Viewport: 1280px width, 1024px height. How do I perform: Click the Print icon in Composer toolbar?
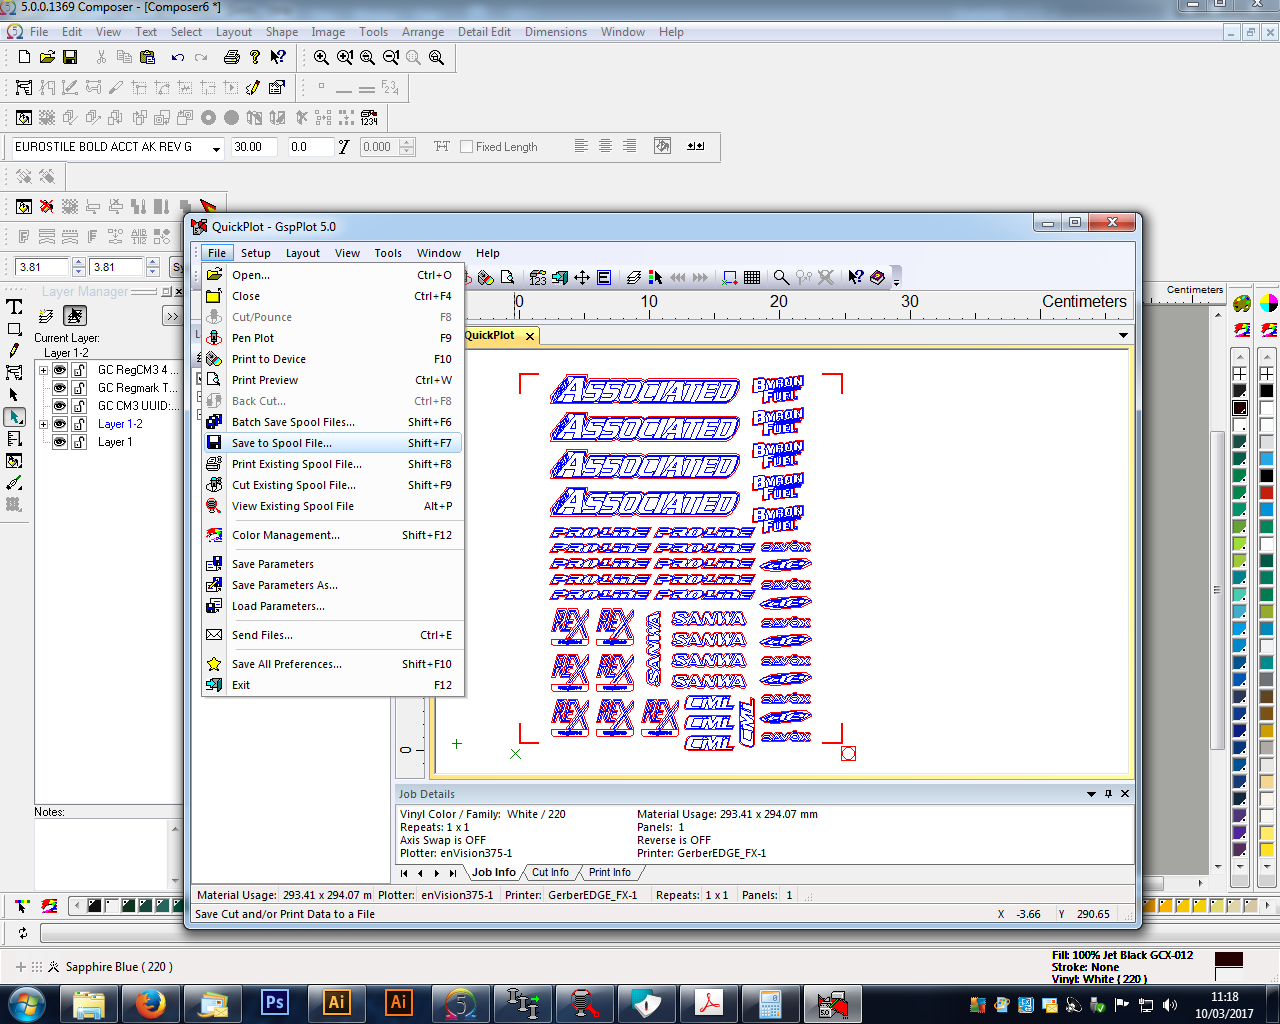[231, 57]
